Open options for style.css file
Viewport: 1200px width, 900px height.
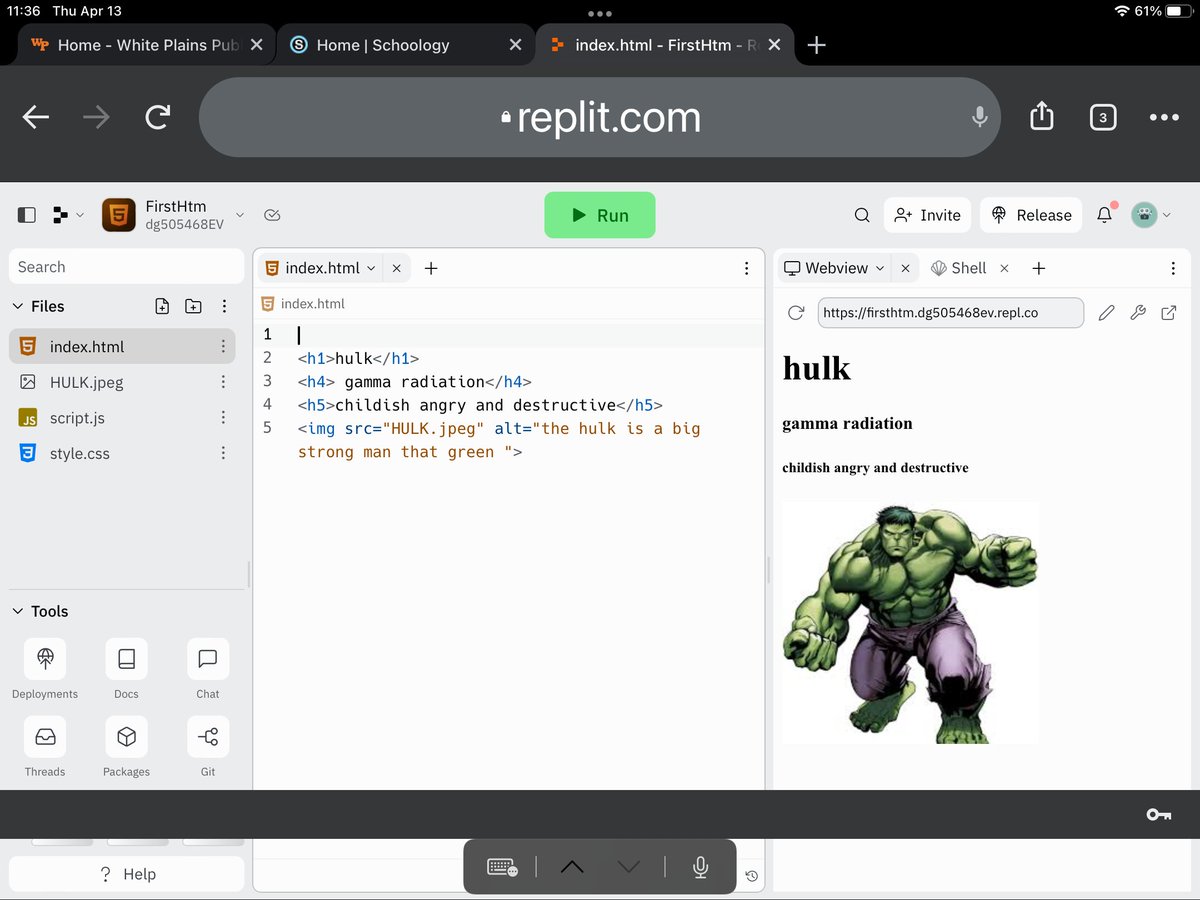(x=222, y=453)
